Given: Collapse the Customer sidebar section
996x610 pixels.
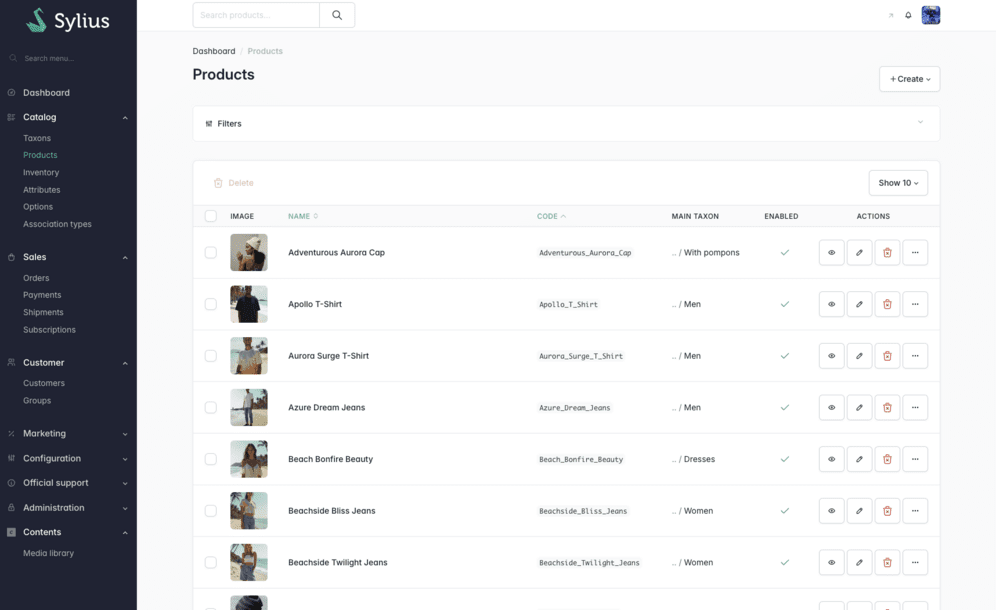Looking at the screenshot, I should click(68, 362).
